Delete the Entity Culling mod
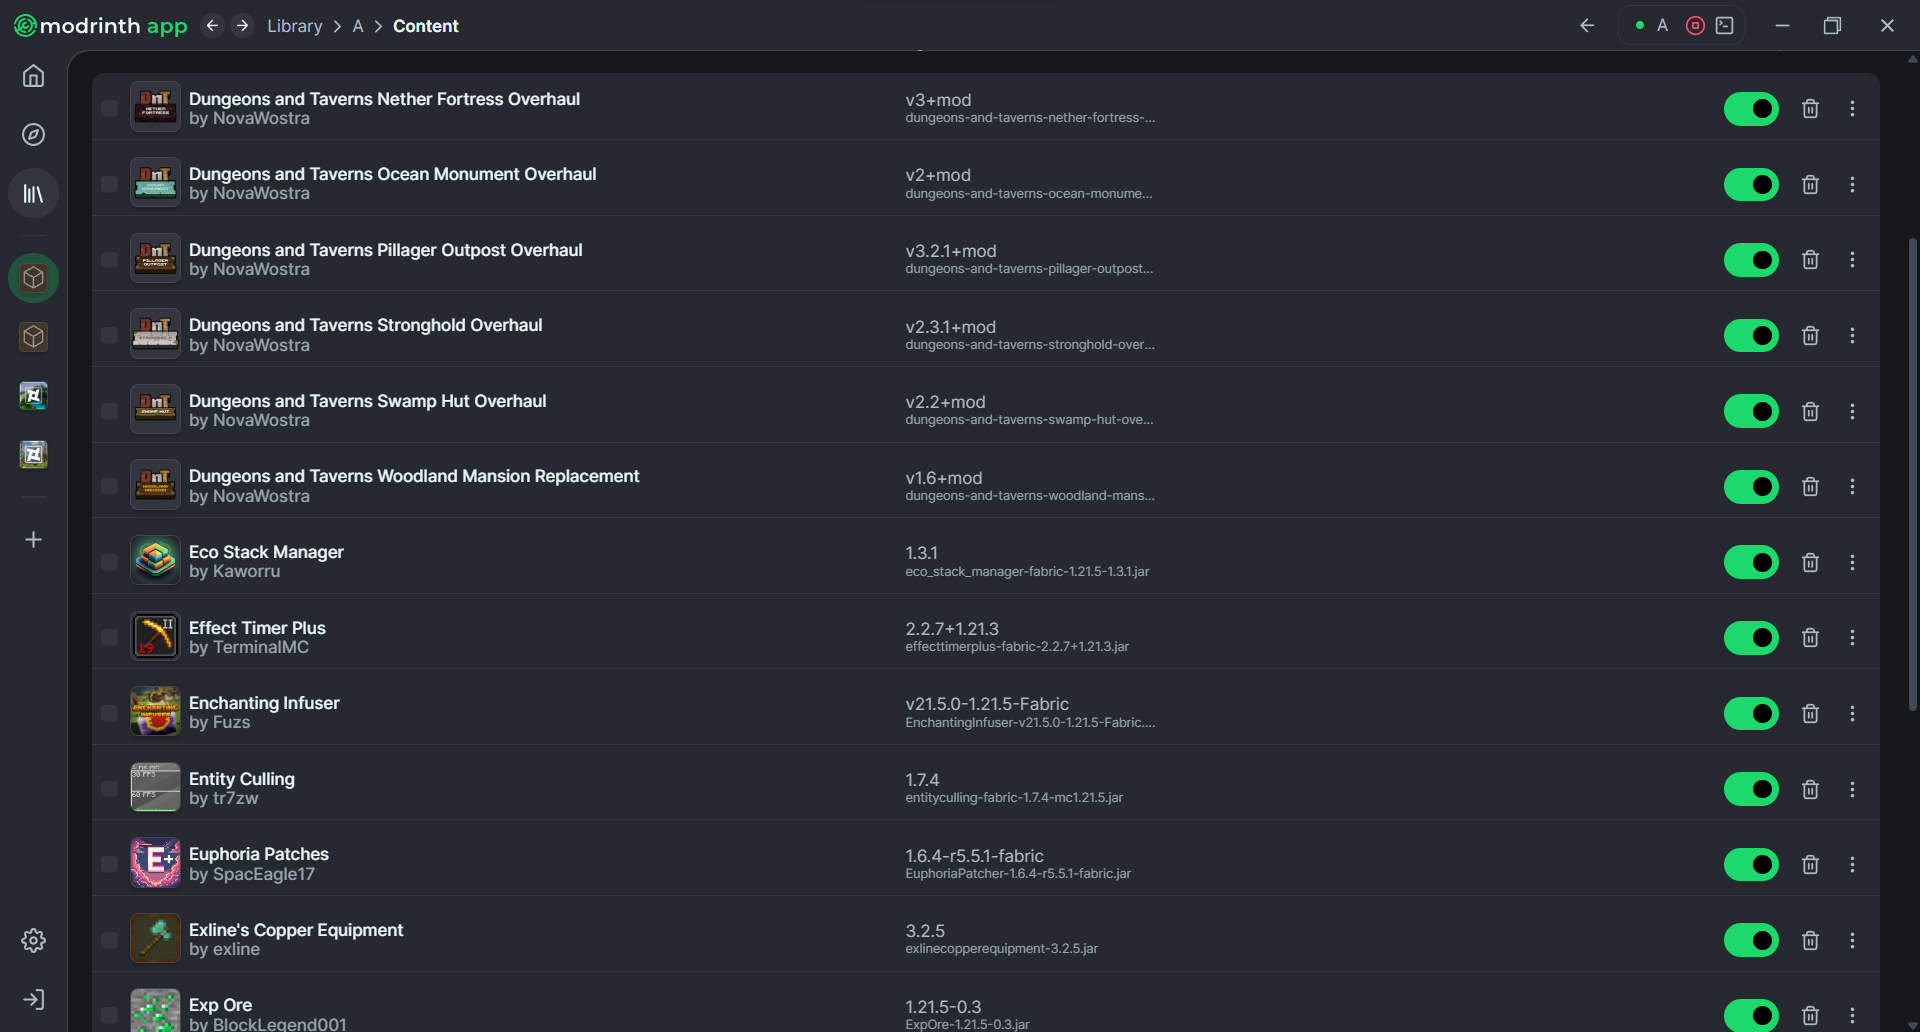 (x=1810, y=790)
